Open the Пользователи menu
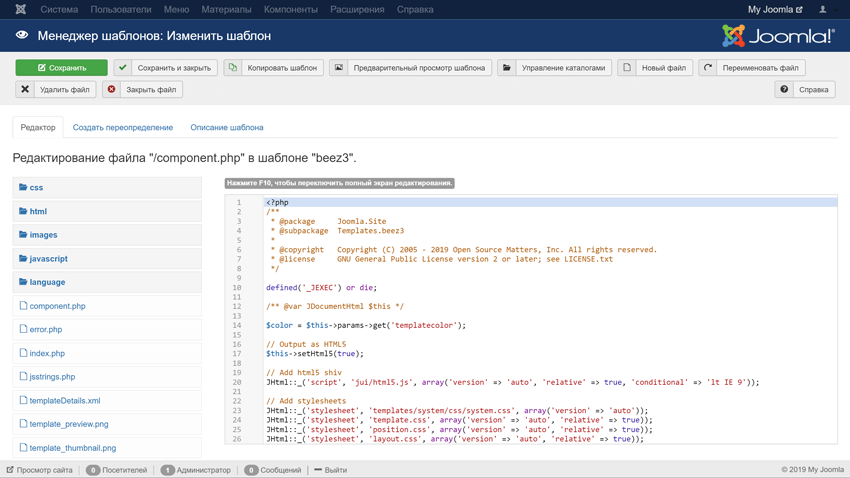850x478 pixels. point(121,9)
